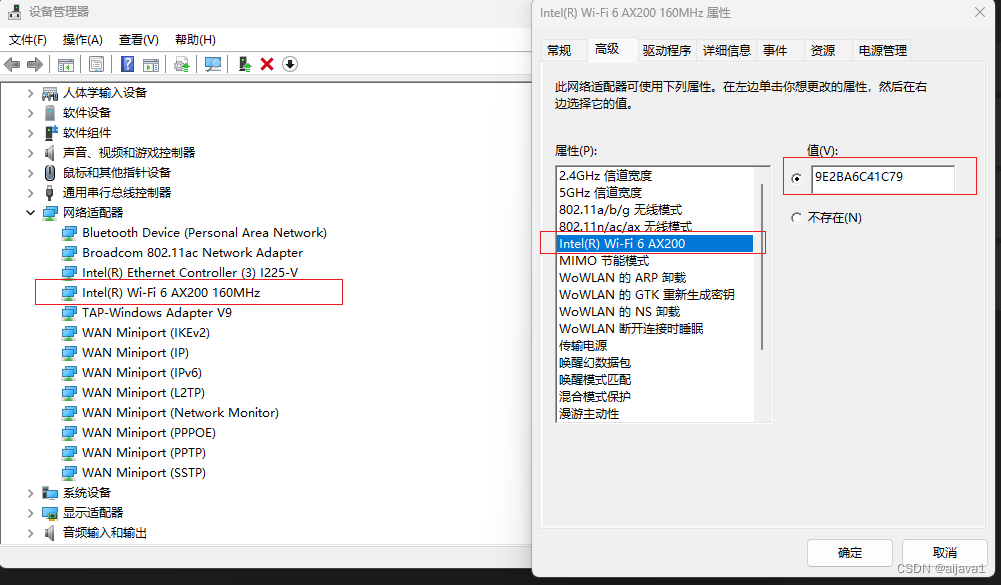Click the red Uninstall device icon
The width and height of the screenshot is (1001, 585).
point(265,64)
